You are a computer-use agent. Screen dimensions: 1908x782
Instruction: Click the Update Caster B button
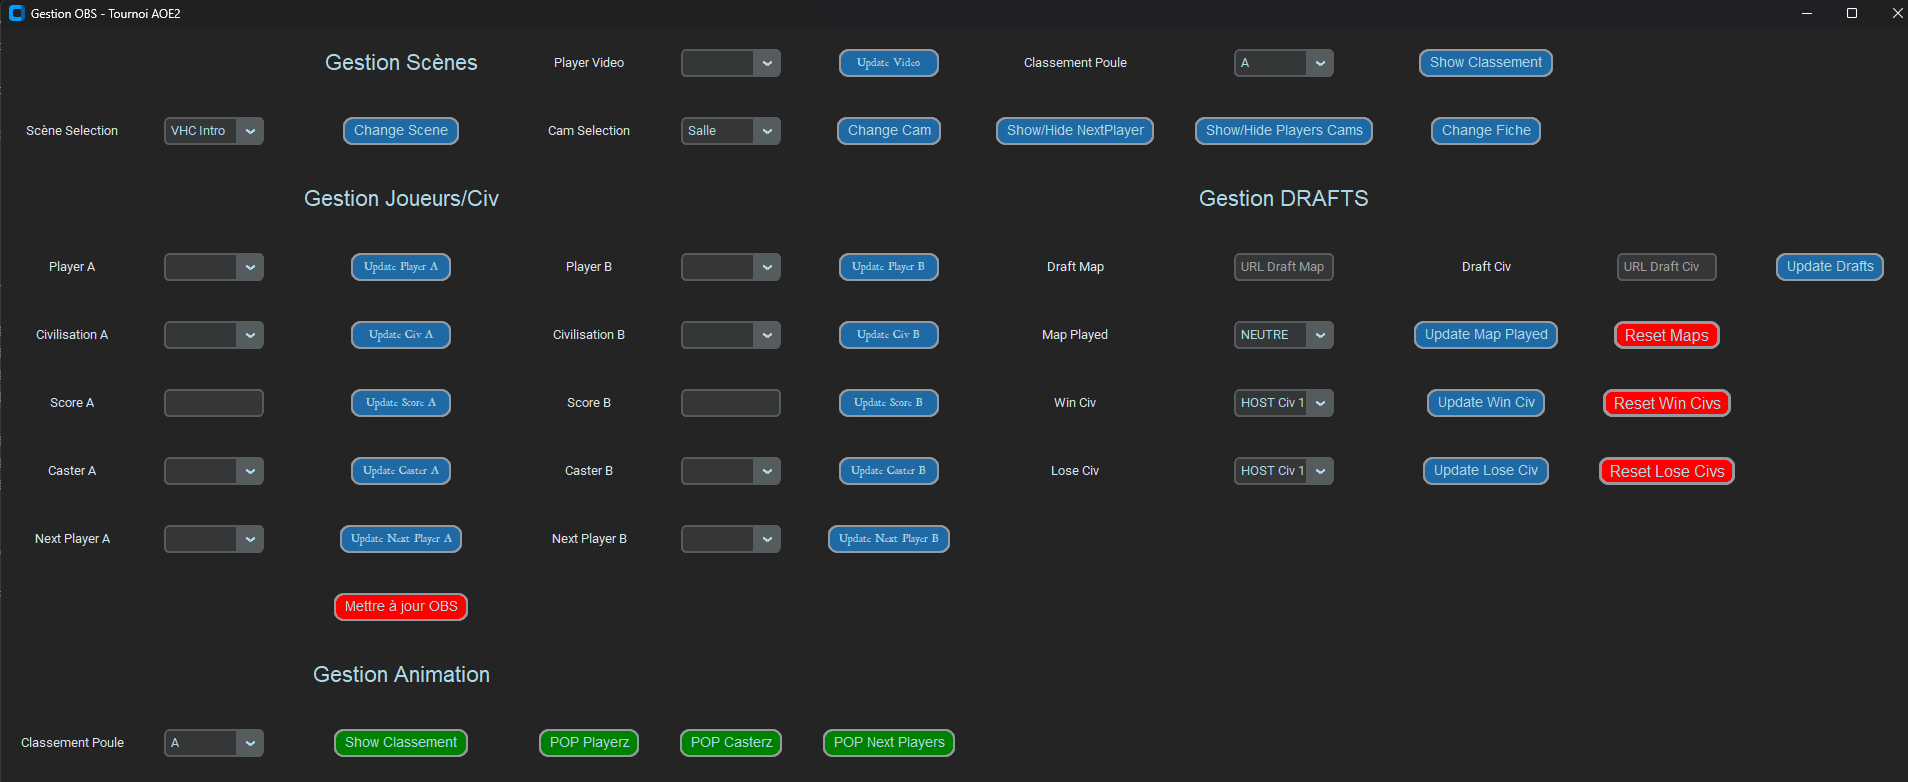(x=889, y=471)
